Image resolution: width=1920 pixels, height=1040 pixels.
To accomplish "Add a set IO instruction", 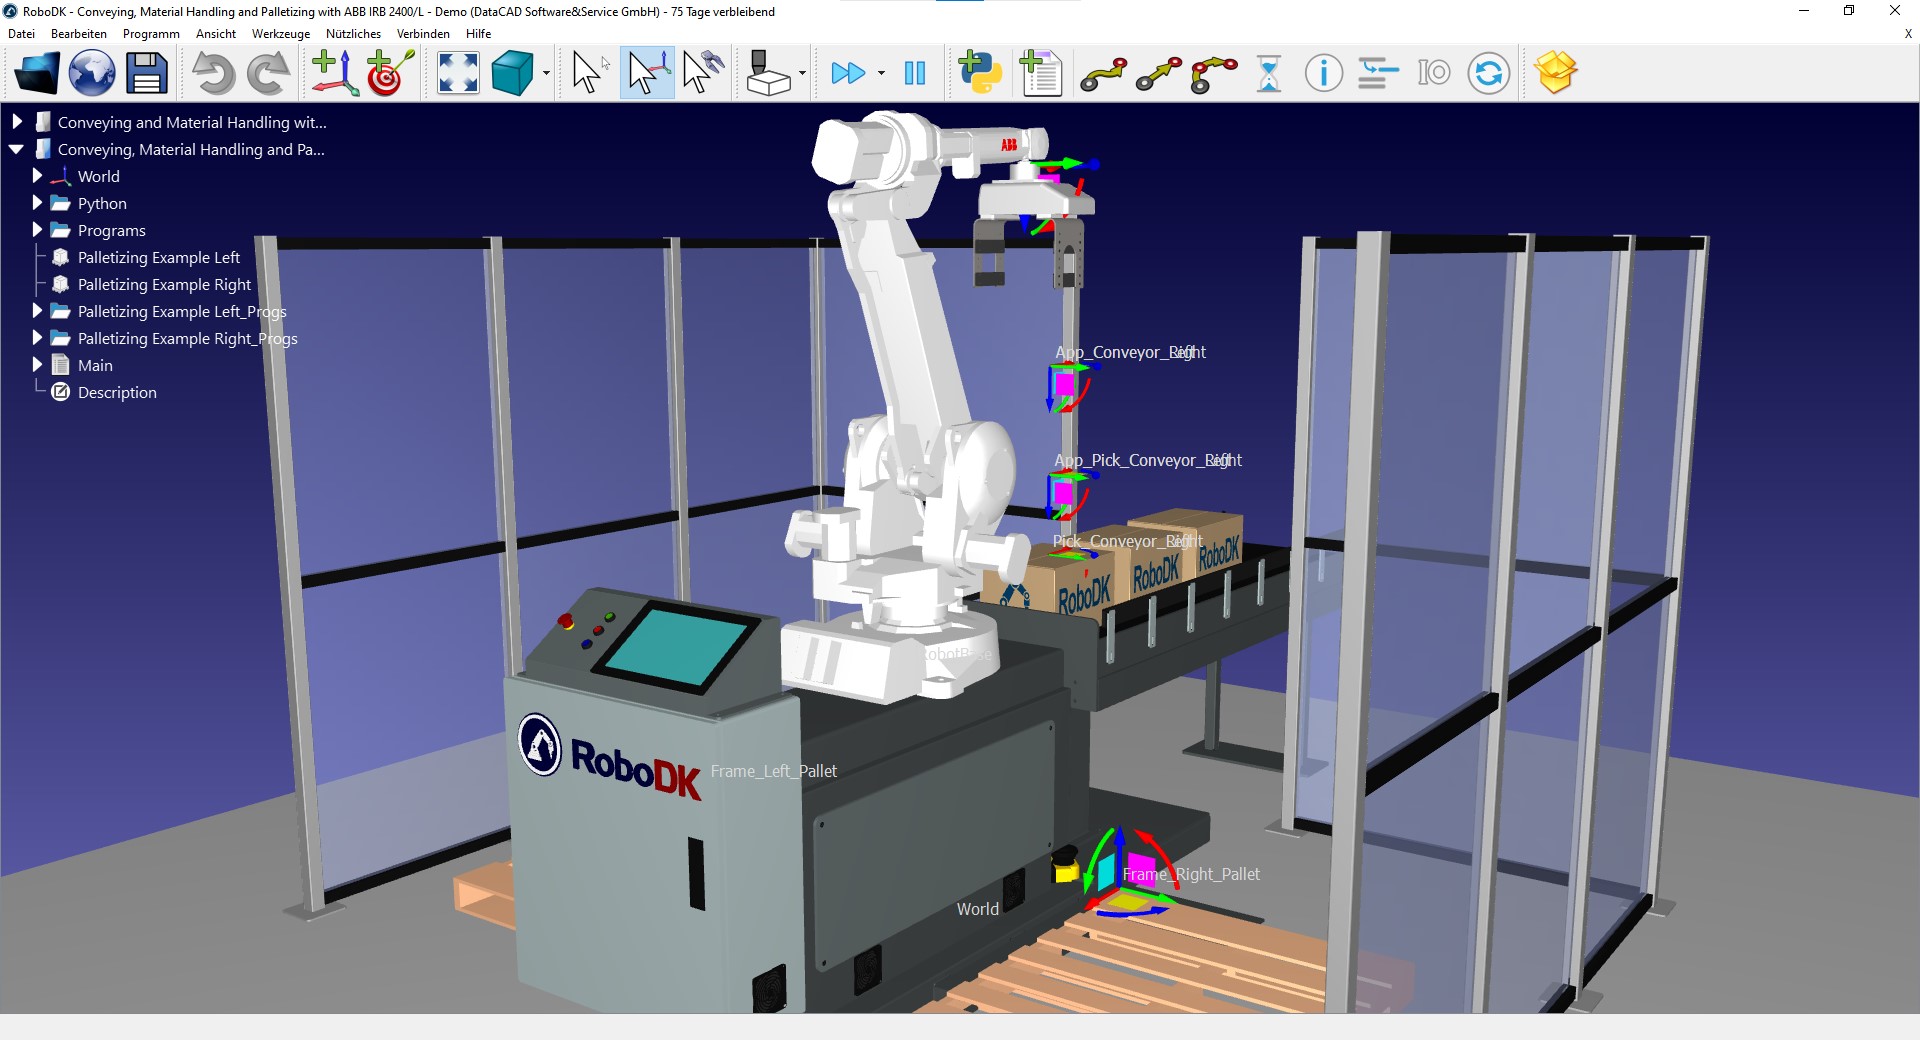I will (1433, 73).
